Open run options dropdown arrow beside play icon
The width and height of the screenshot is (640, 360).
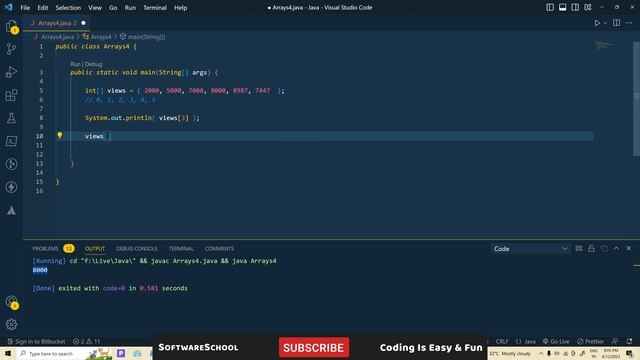[x=605, y=23]
